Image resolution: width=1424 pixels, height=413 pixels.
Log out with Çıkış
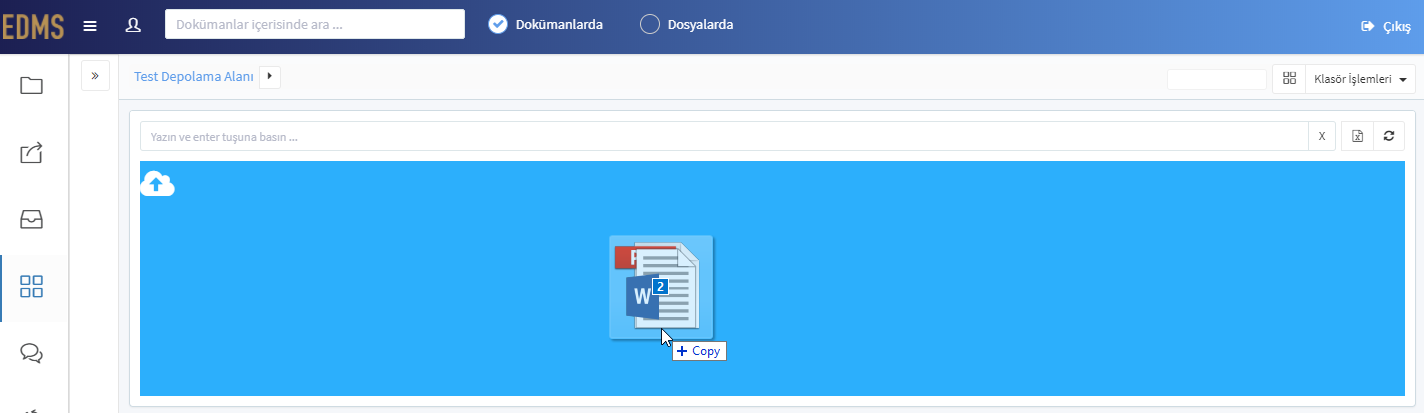(1386, 27)
